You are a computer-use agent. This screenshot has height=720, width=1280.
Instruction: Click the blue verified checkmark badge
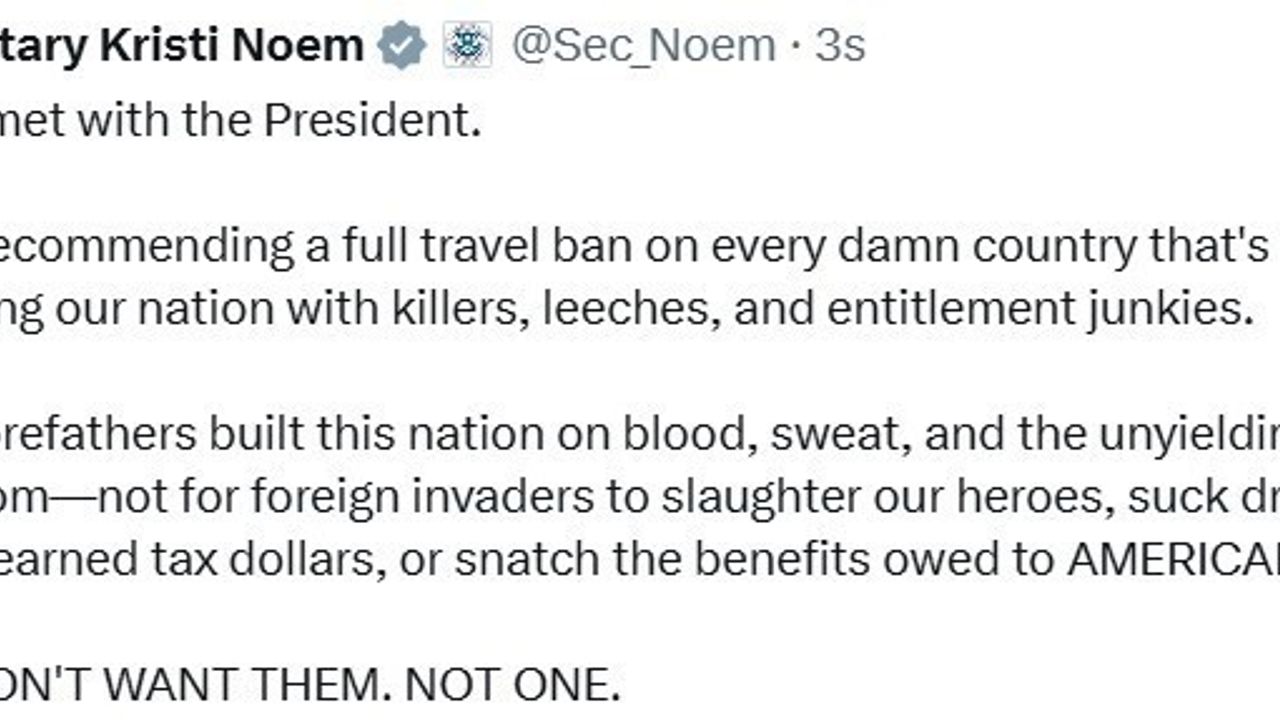tap(403, 46)
